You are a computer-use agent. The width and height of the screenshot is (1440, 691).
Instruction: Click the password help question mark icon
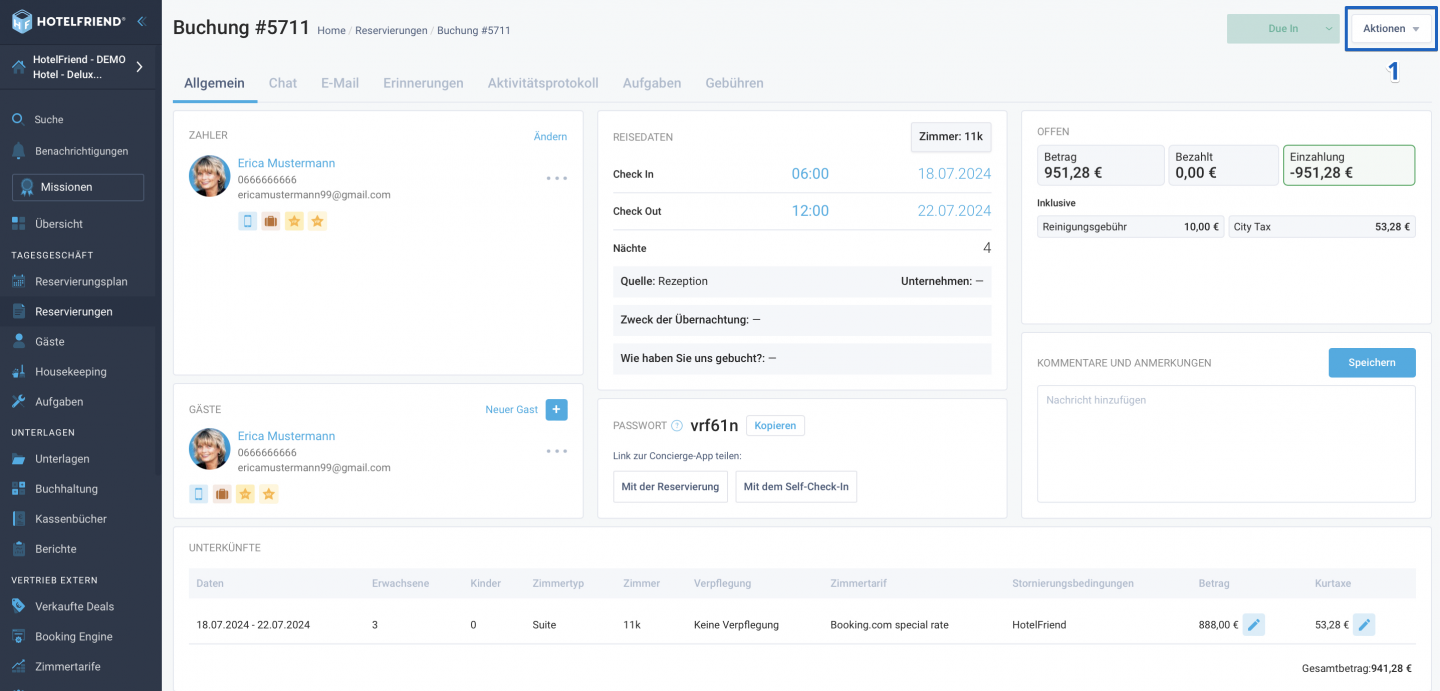tap(677, 426)
